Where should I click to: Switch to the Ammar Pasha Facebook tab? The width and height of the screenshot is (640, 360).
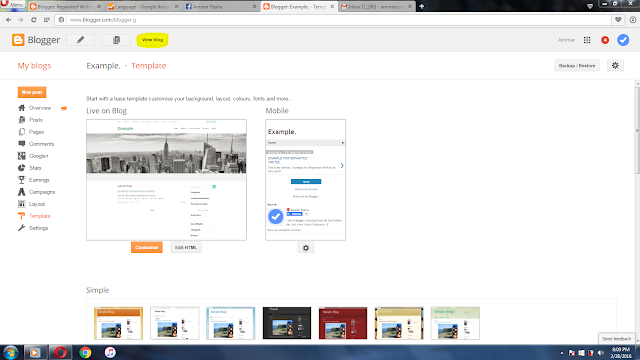click(x=220, y=7)
